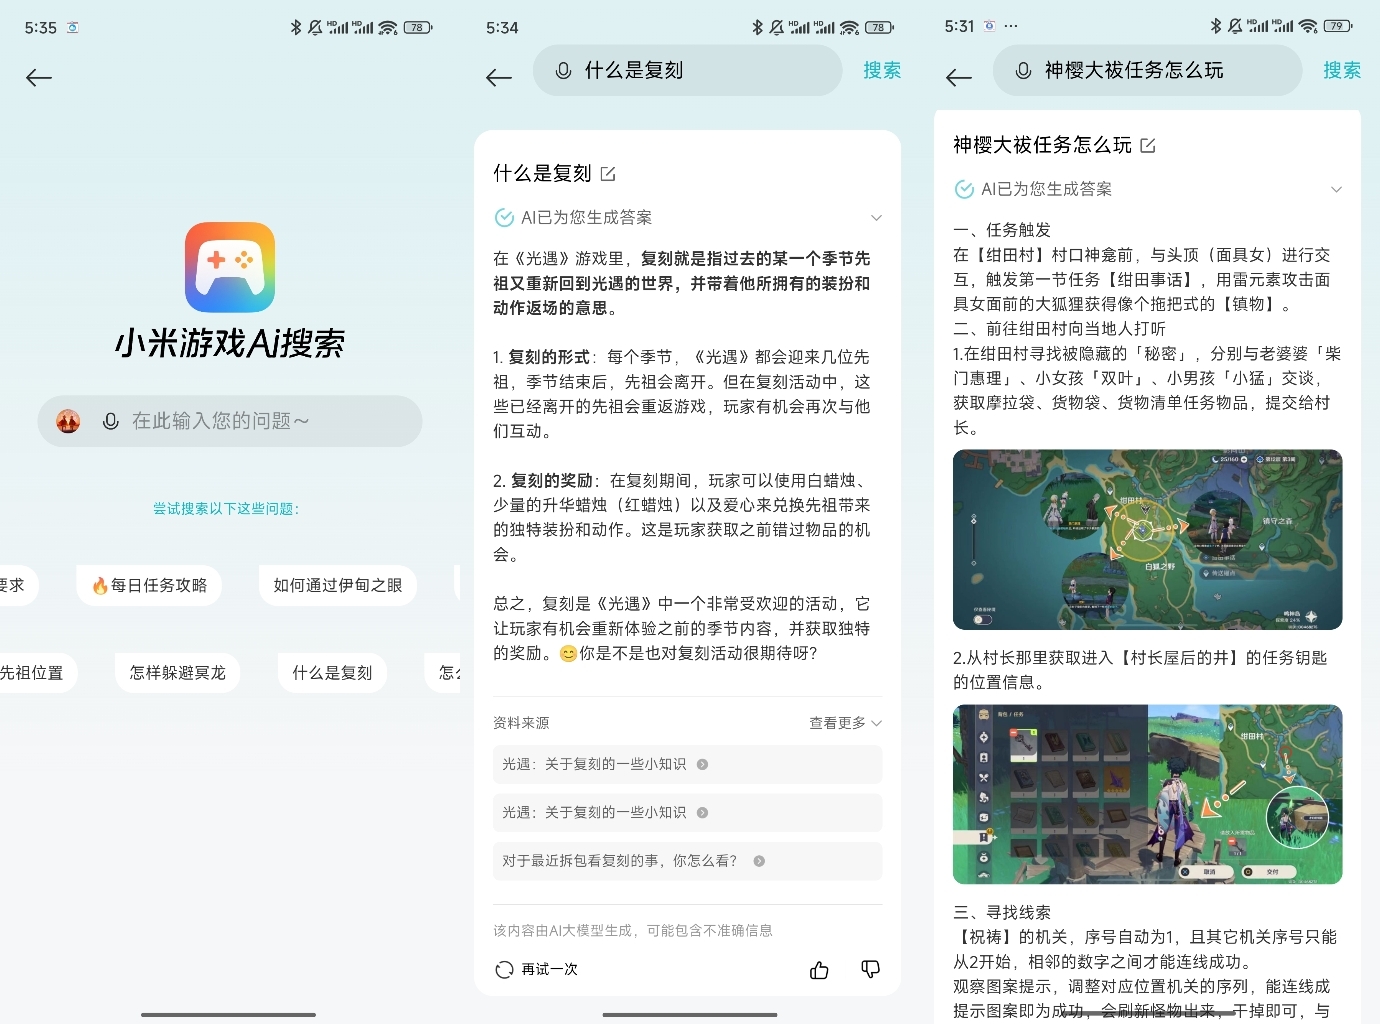Open first source 光遇：关于复刻的一些小知识
Image resolution: width=1380 pixels, height=1024 pixels.
click(688, 765)
